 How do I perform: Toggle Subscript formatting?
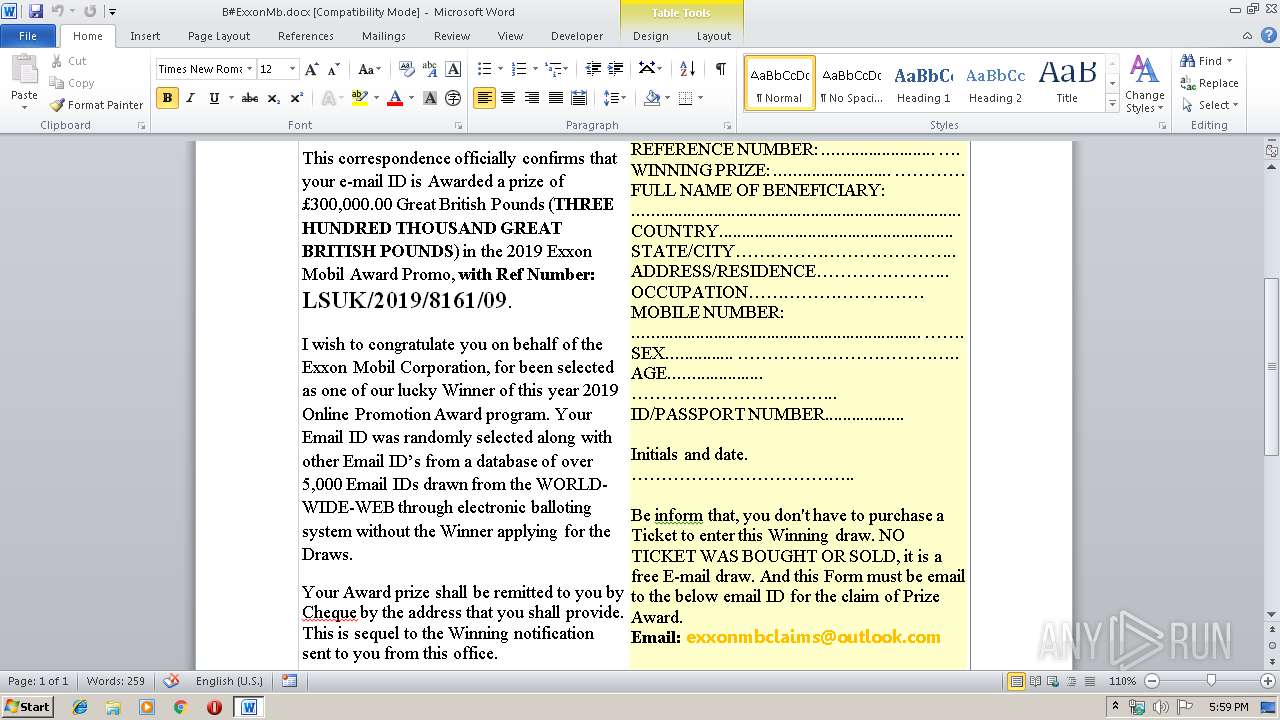pos(273,98)
